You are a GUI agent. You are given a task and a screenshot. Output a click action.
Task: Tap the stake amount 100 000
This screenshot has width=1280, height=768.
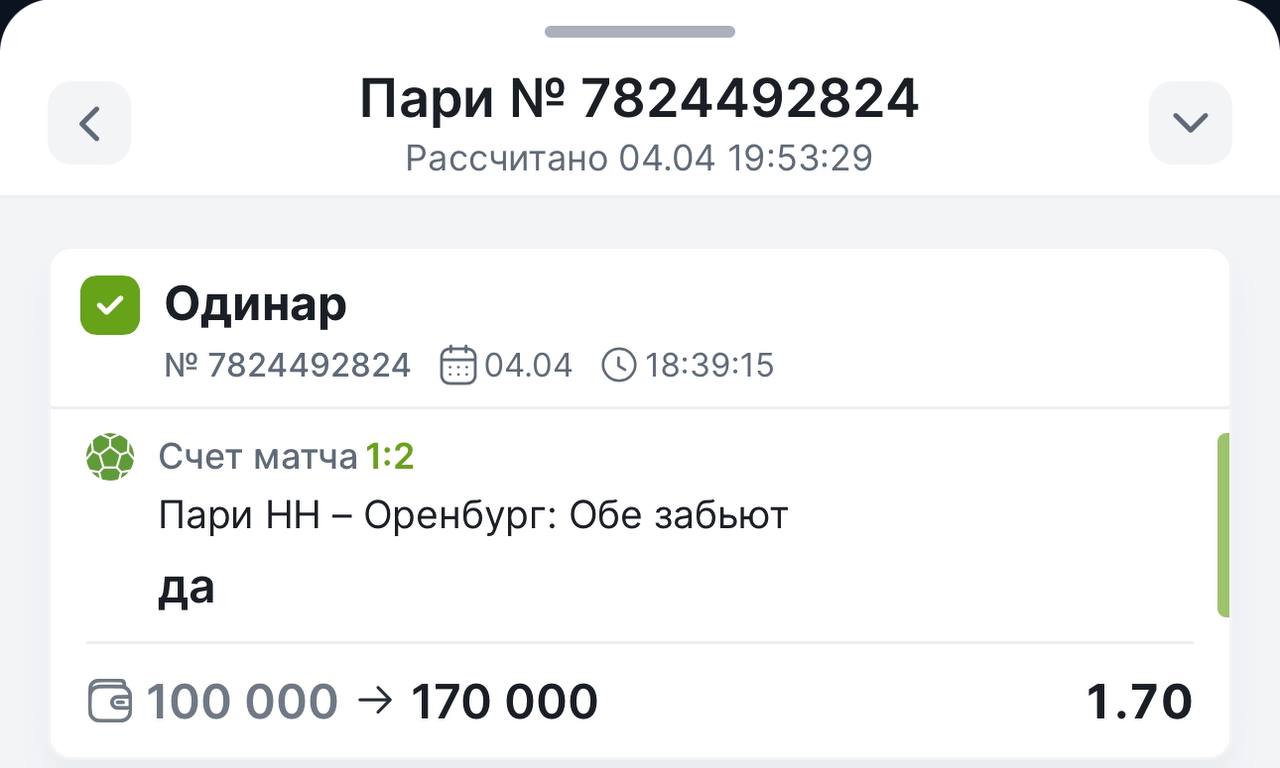pyautogui.click(x=243, y=701)
